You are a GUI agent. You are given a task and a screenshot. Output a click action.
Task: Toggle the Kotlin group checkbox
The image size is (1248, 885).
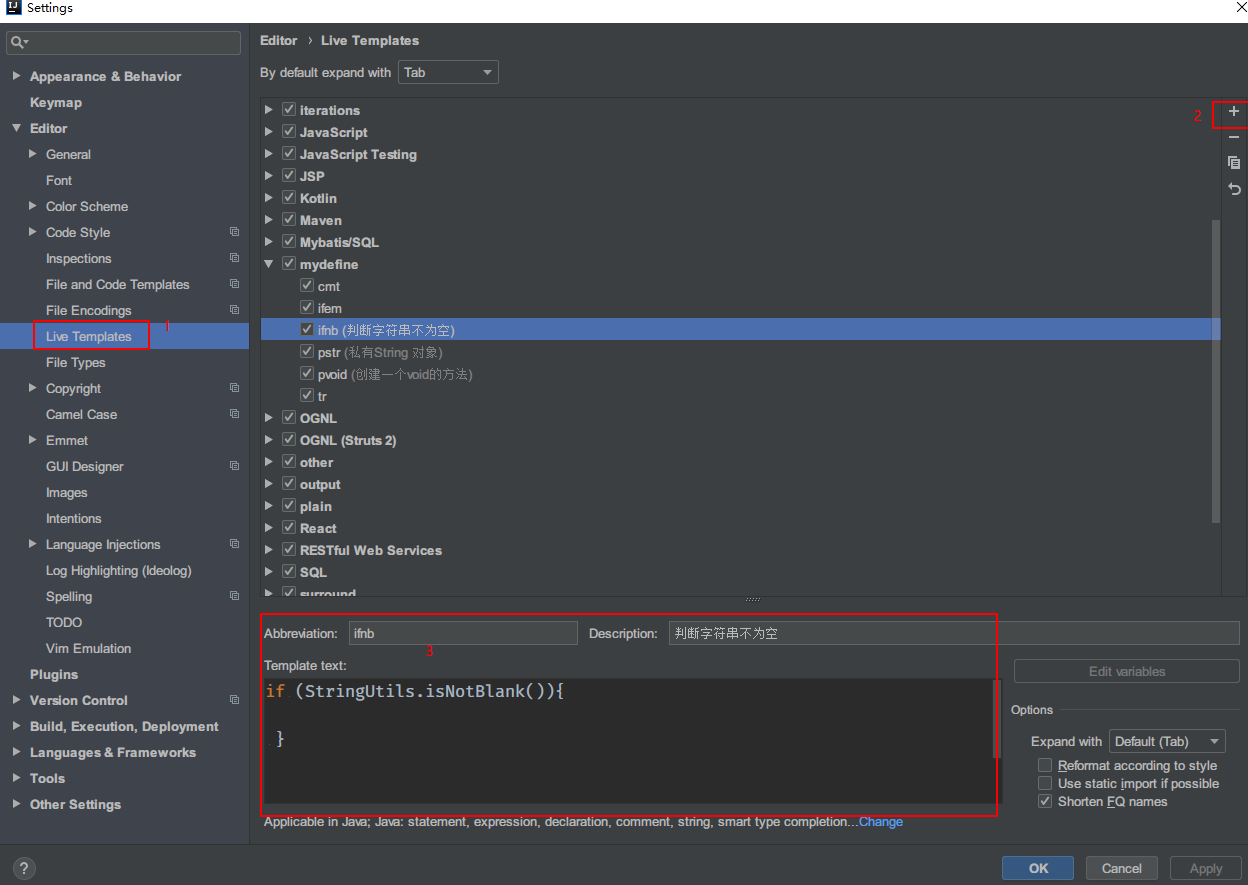pyautogui.click(x=289, y=198)
